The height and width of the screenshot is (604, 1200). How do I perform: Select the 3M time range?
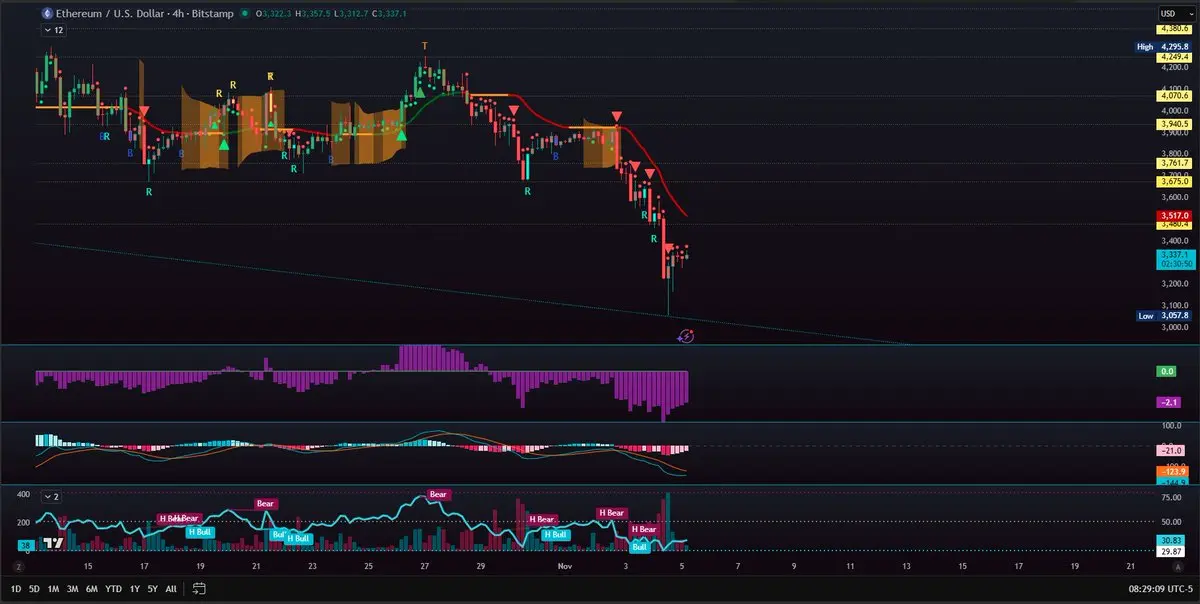click(x=73, y=588)
